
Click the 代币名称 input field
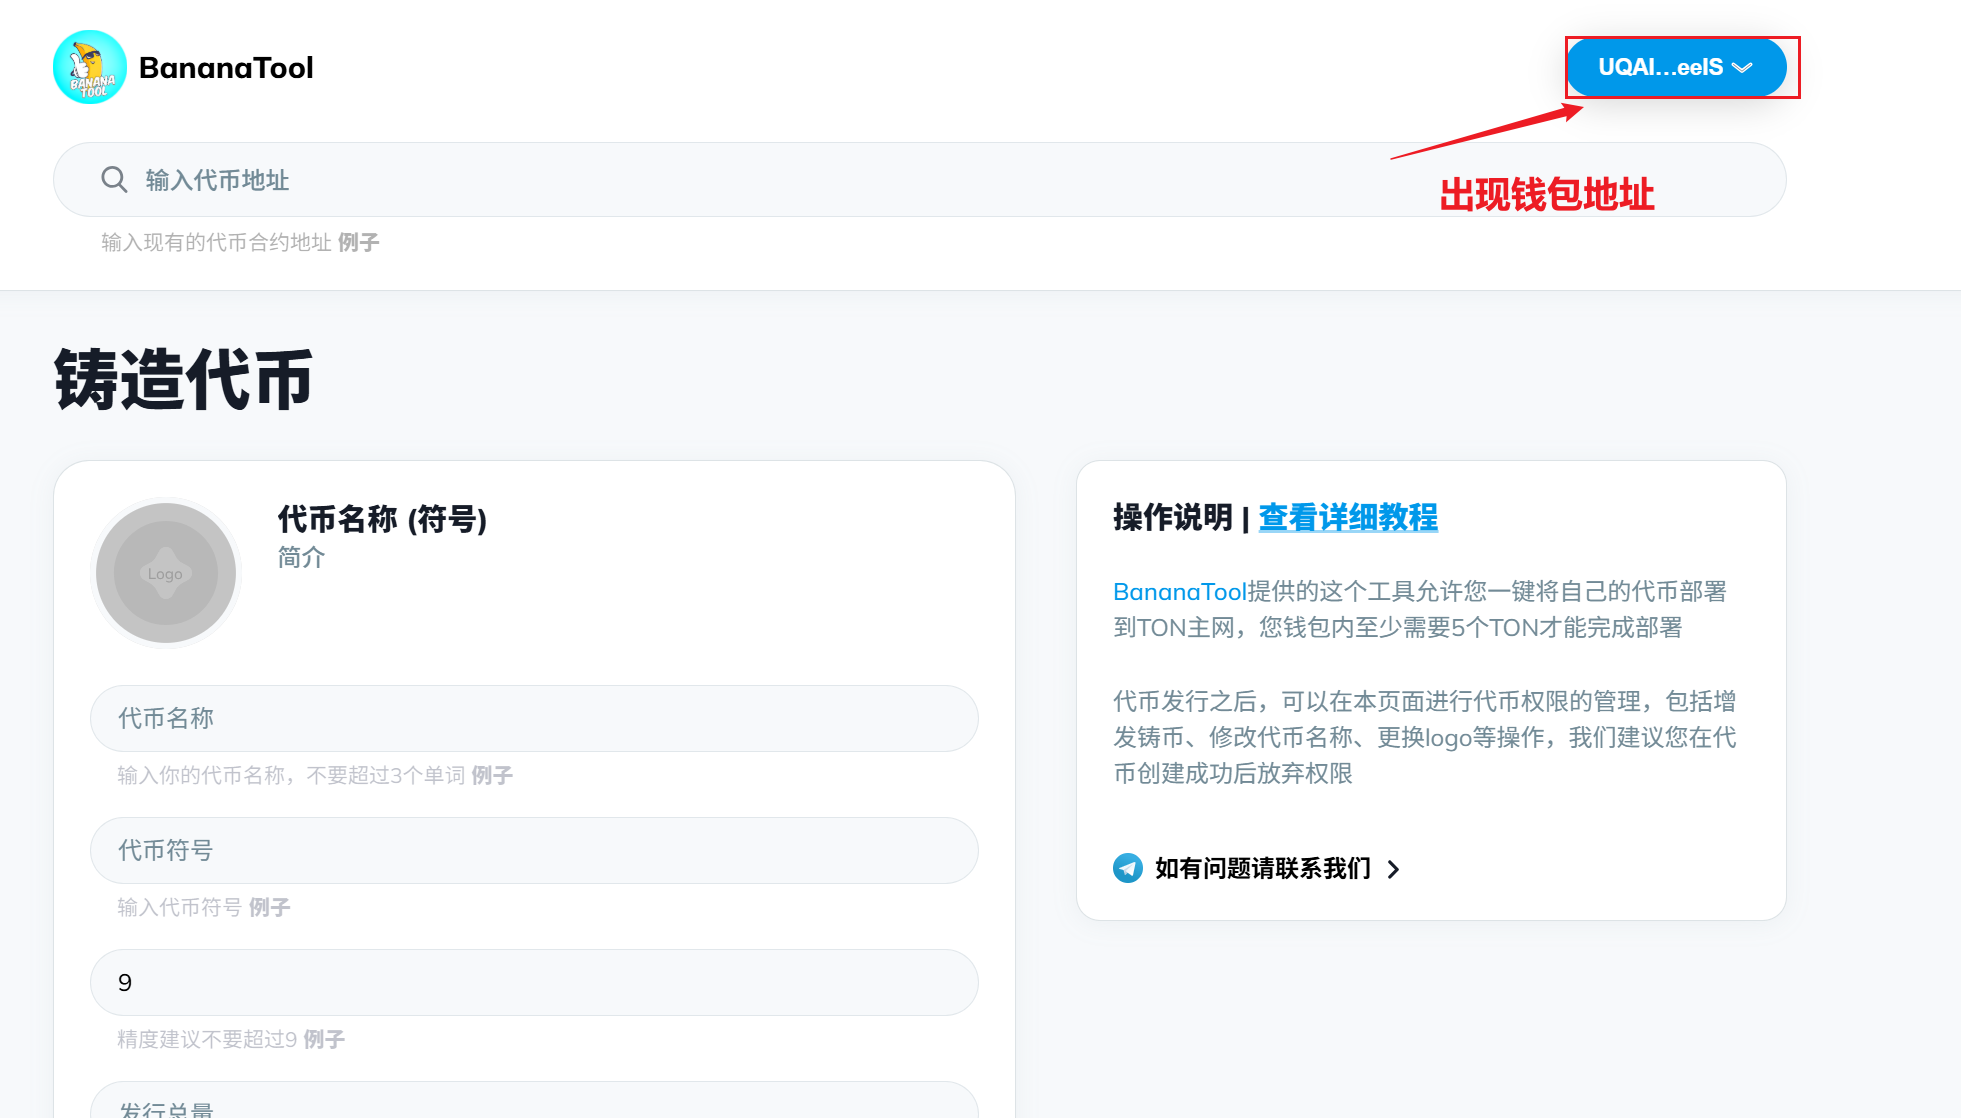[x=534, y=718]
